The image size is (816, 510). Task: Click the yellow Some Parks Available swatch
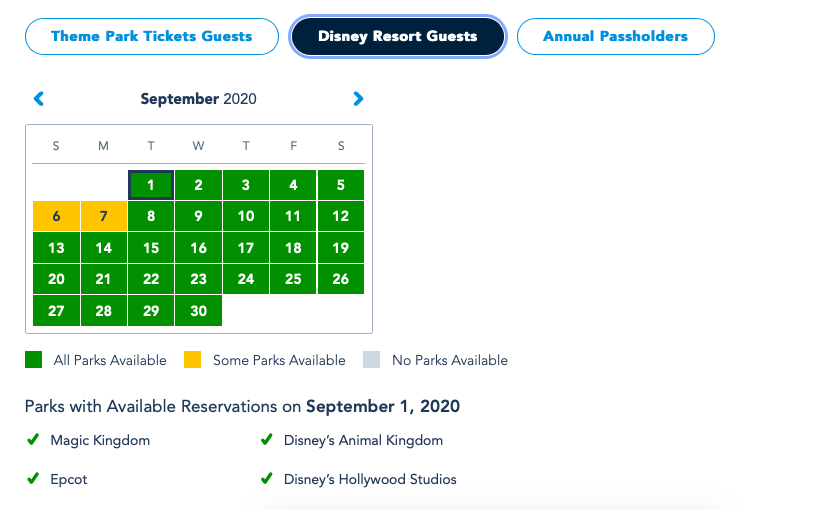(193, 360)
